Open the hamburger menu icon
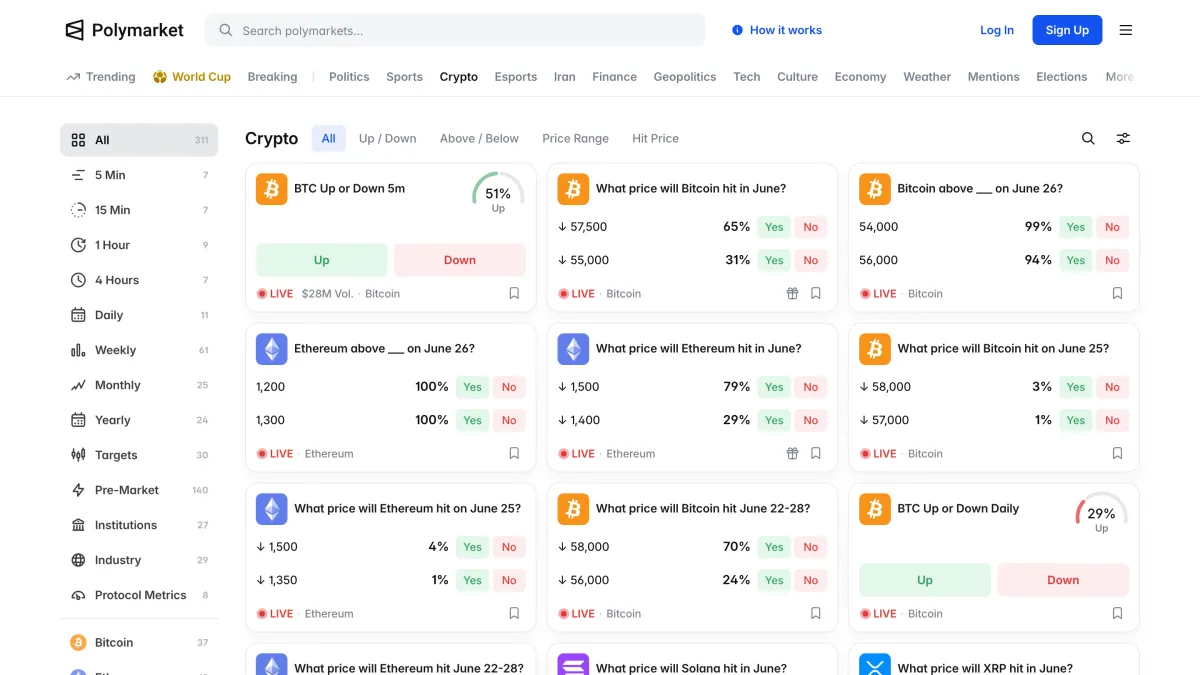This screenshot has width=1200, height=675. coord(1126,30)
